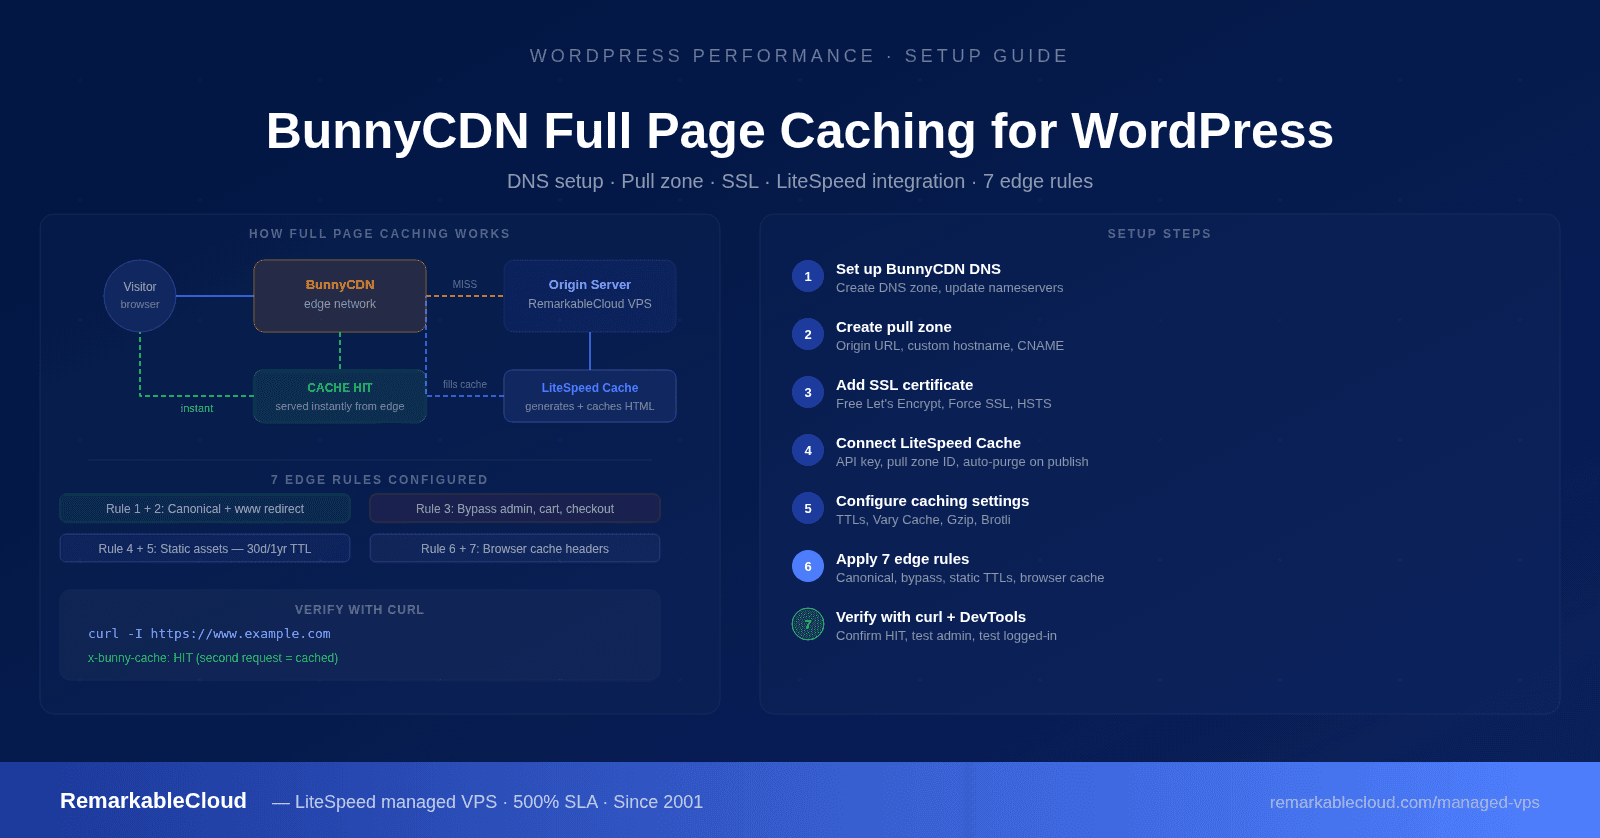The width and height of the screenshot is (1600, 838).
Task: Click the step 1 number circle
Action: 808,276
